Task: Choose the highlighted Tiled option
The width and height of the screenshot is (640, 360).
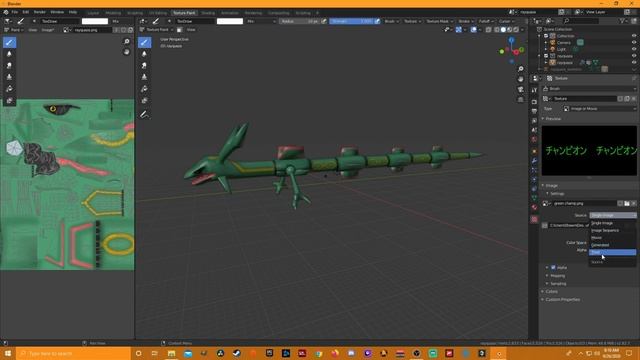Action: pos(612,252)
